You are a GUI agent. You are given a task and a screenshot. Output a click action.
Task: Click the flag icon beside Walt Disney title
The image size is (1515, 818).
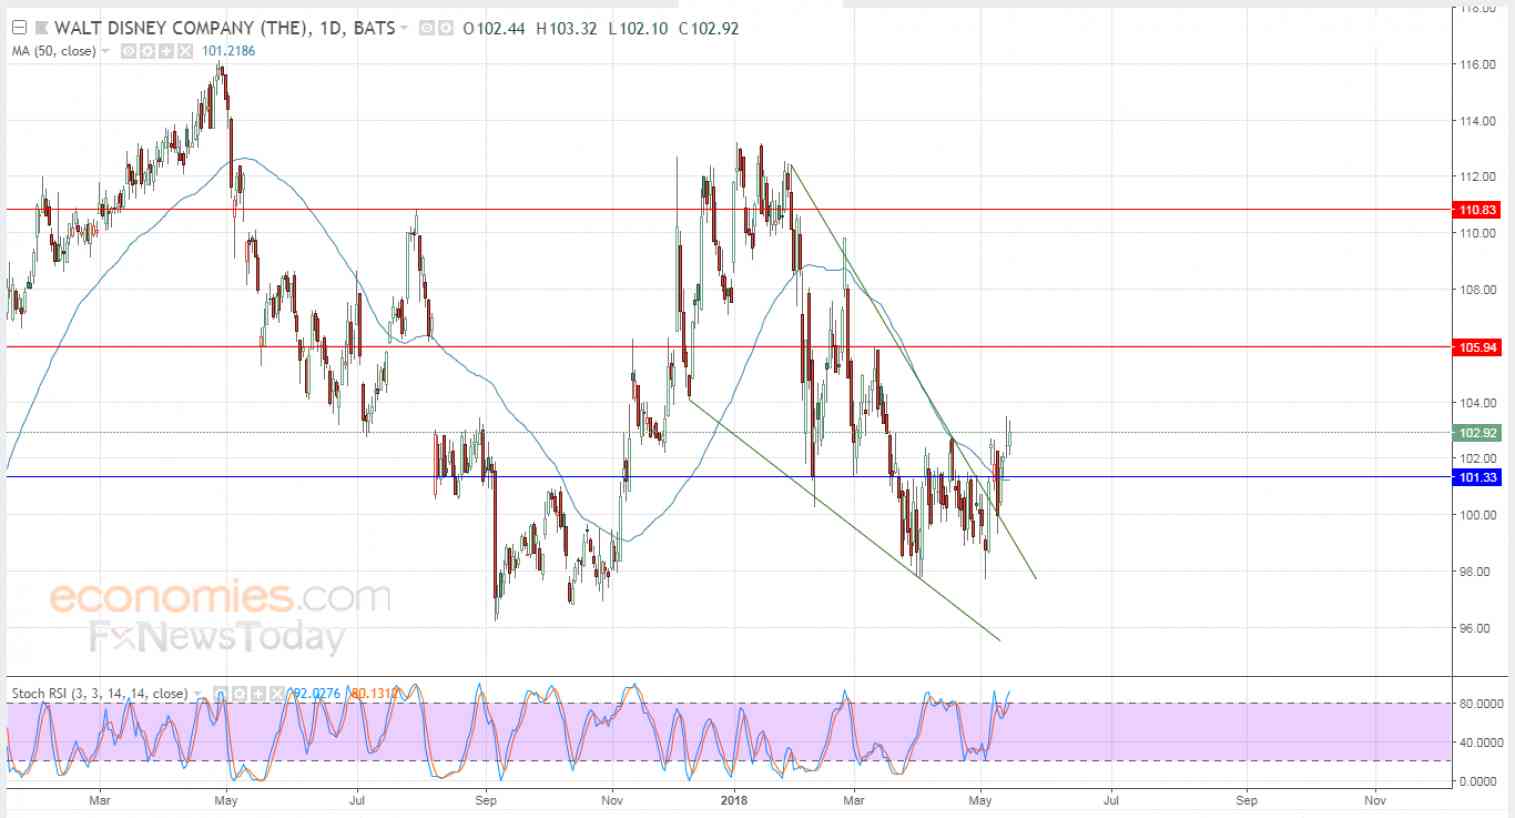coord(41,28)
